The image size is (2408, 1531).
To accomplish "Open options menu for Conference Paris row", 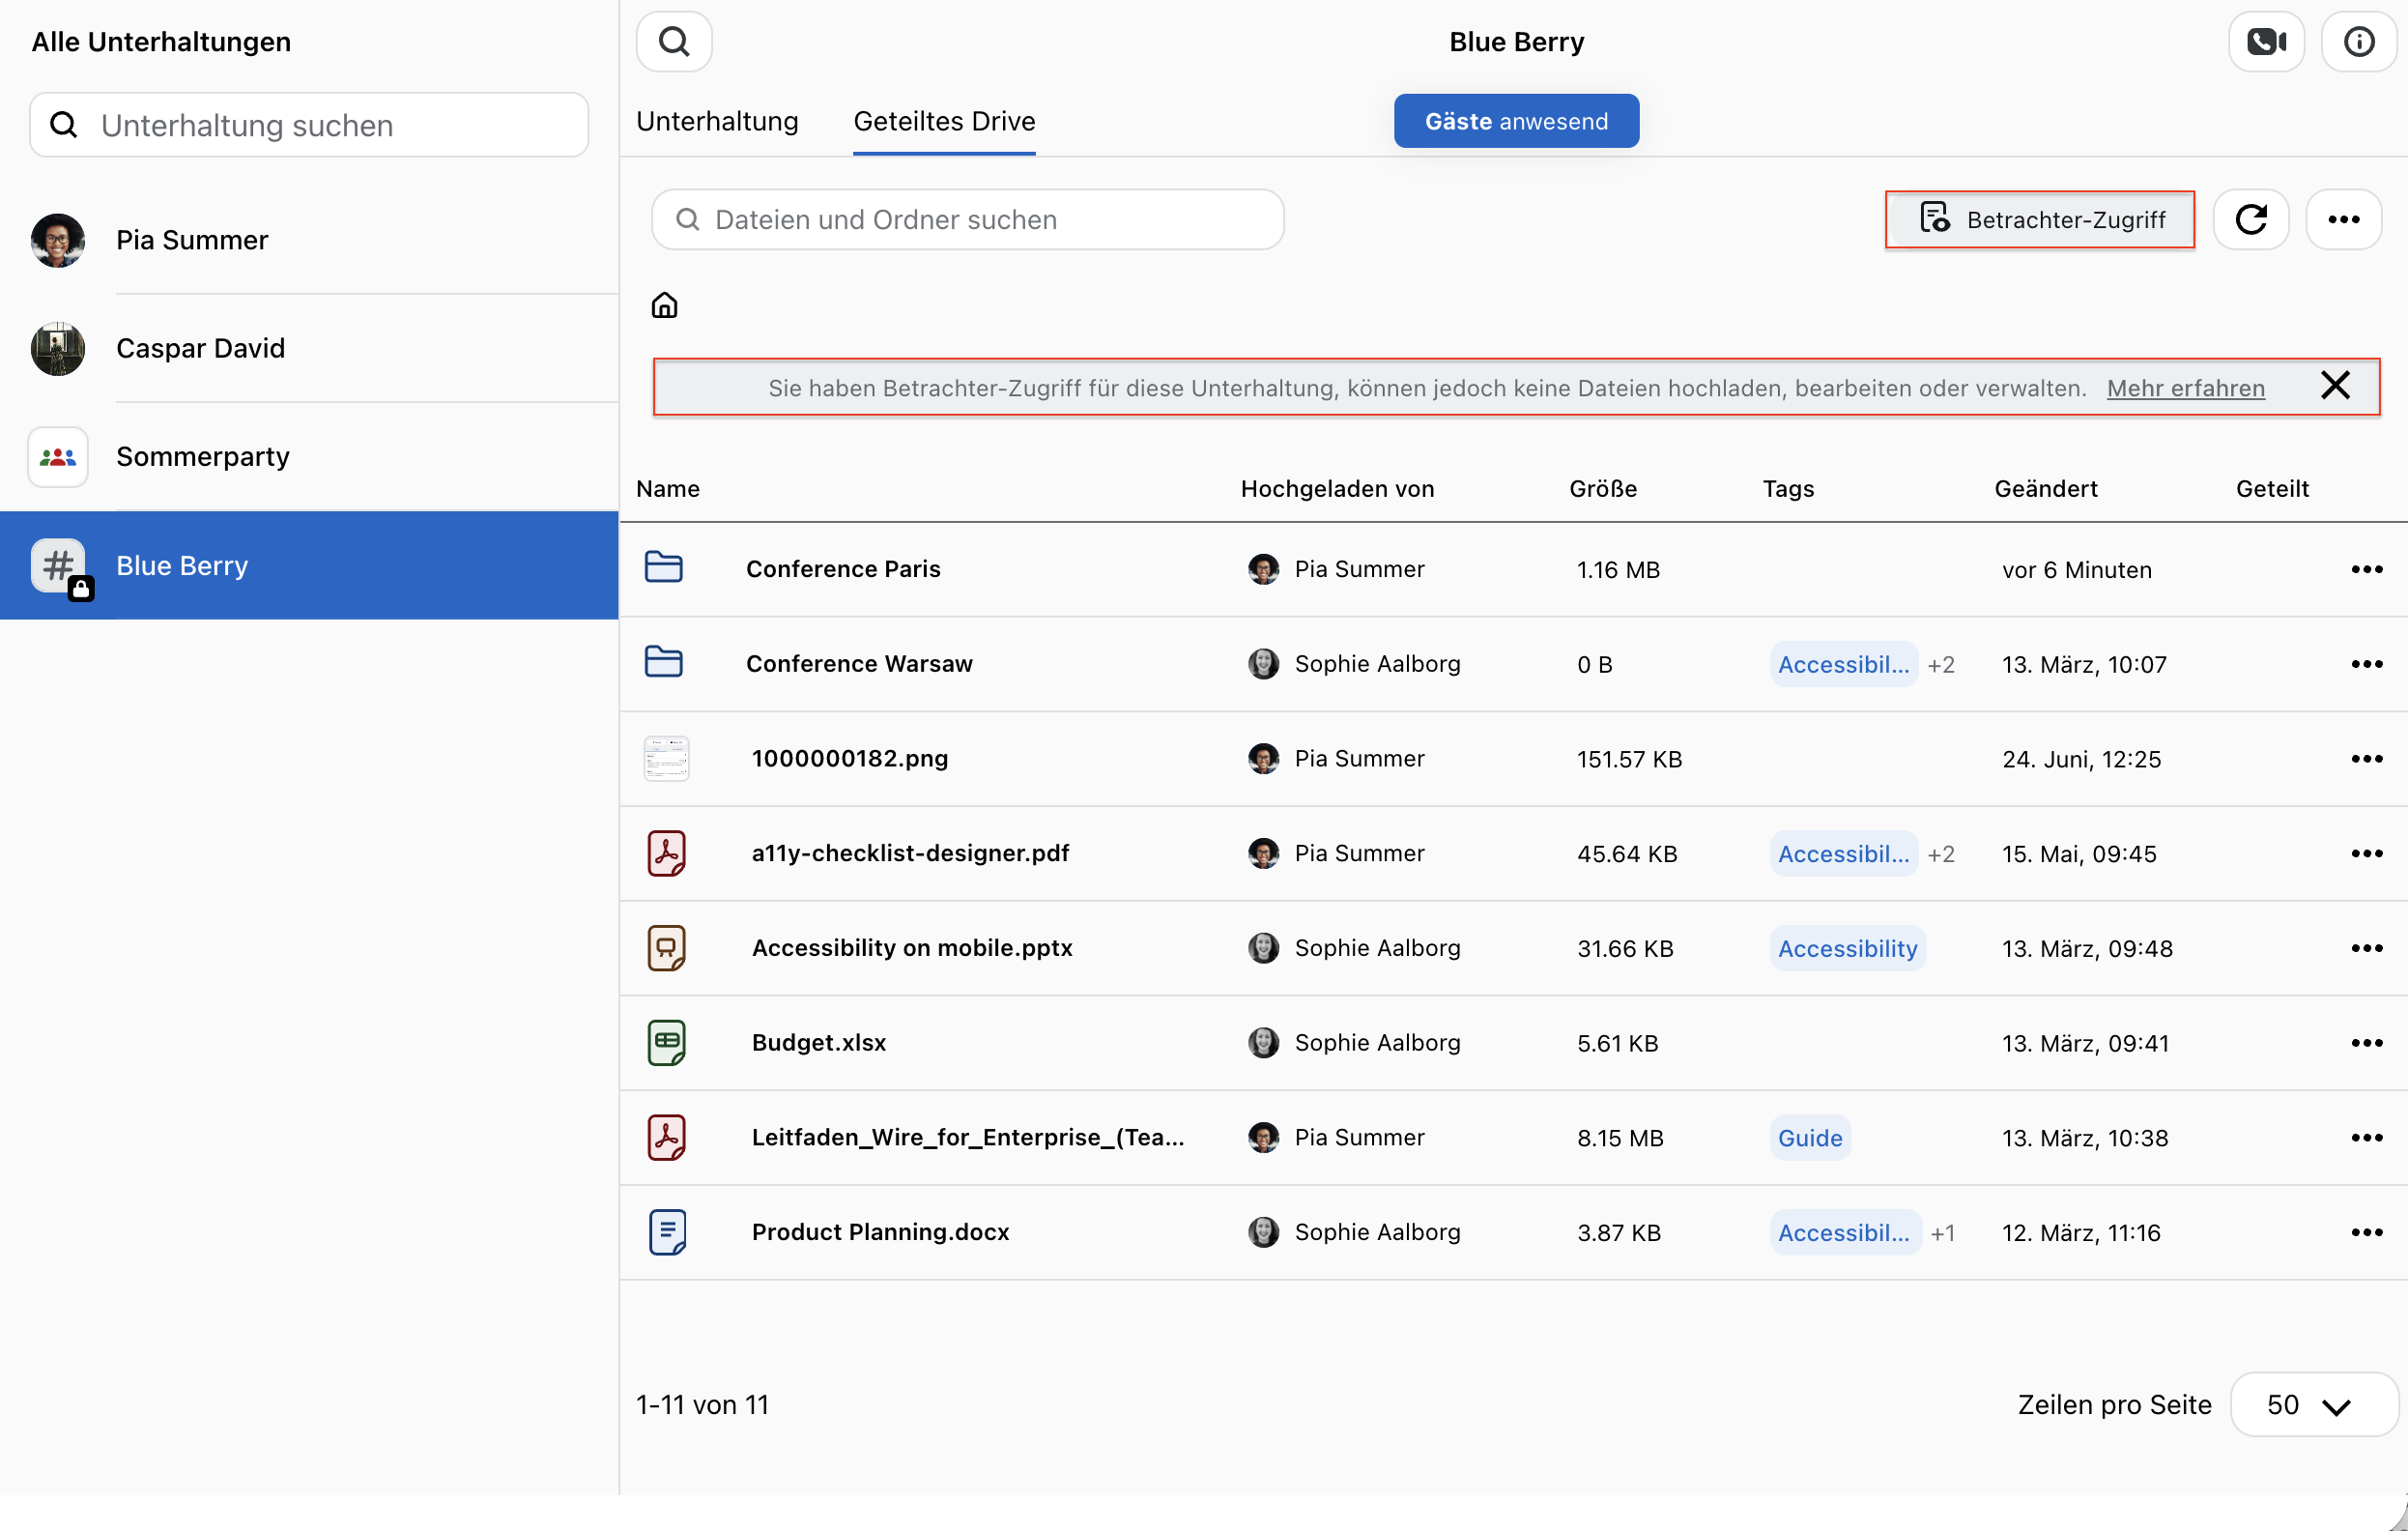I will 2366,569.
